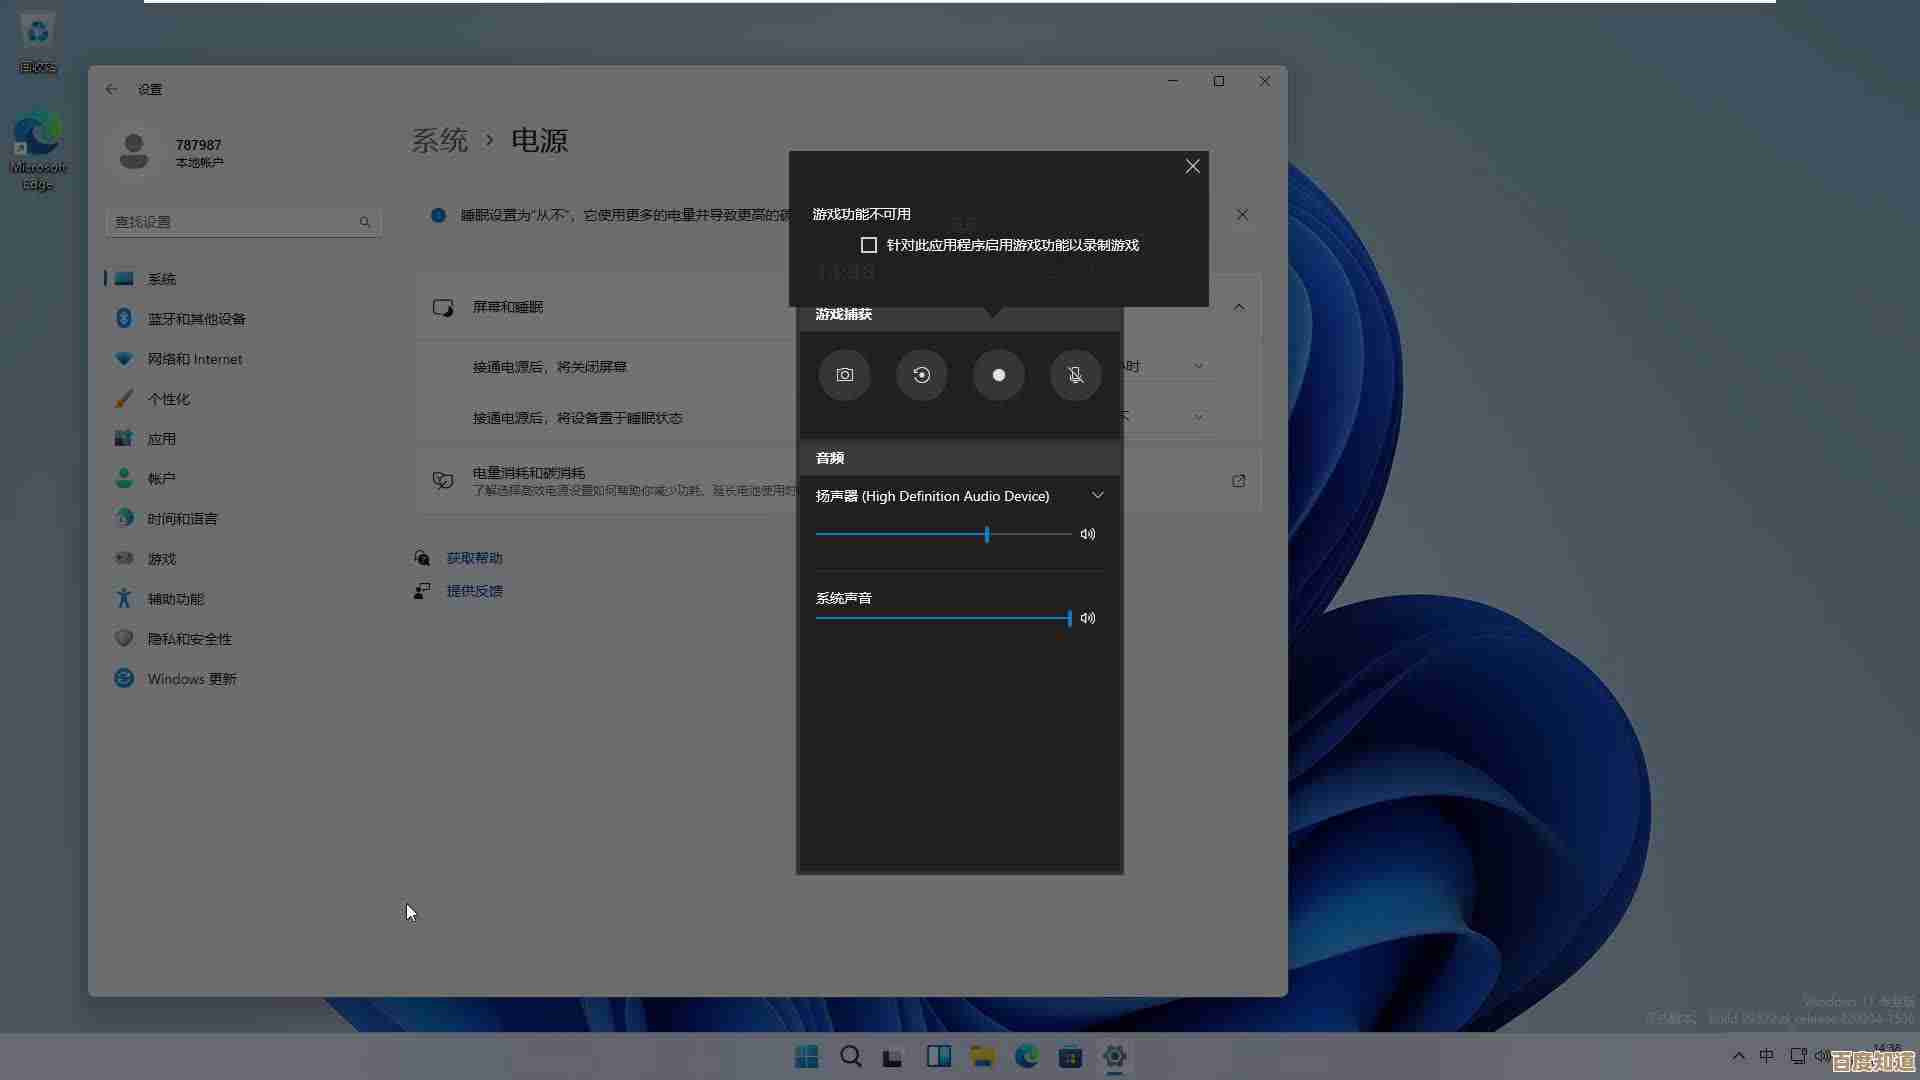Click the record last moments icon

[921, 375]
